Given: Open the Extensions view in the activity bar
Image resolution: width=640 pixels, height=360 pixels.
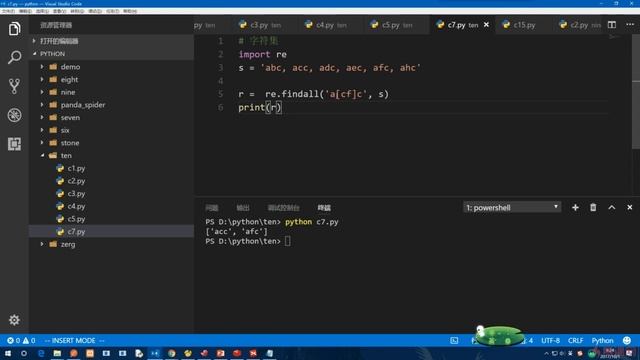Looking at the screenshot, I should 14,144.
